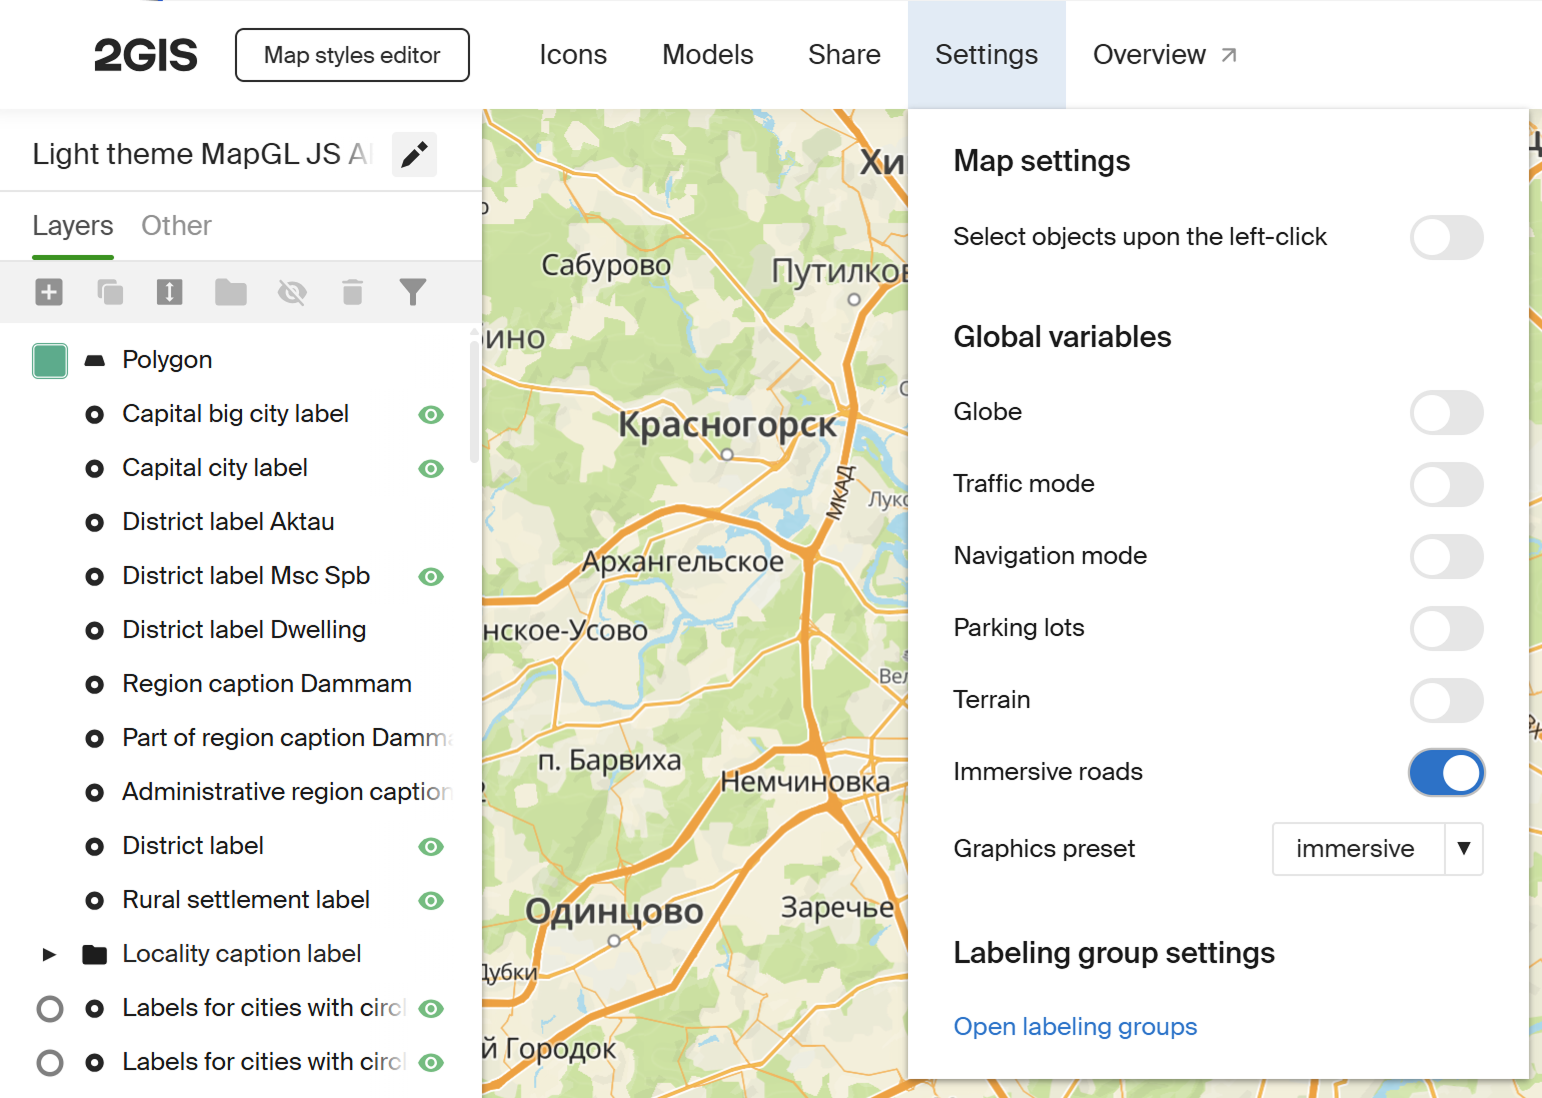Click the Open labeling groups link
The width and height of the screenshot is (1542, 1098).
point(1075,1027)
